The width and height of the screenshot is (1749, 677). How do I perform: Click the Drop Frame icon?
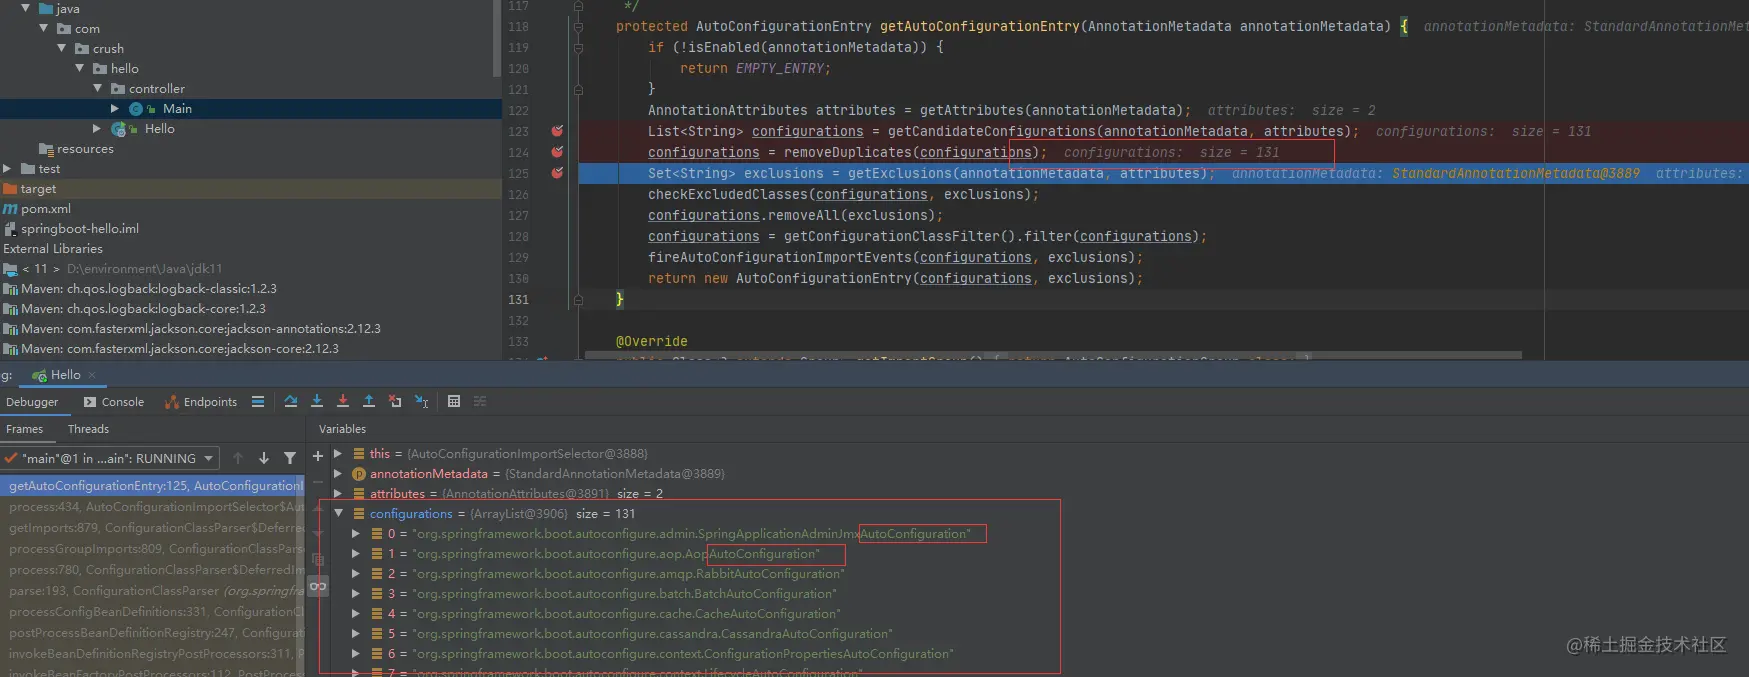pyautogui.click(x=395, y=401)
